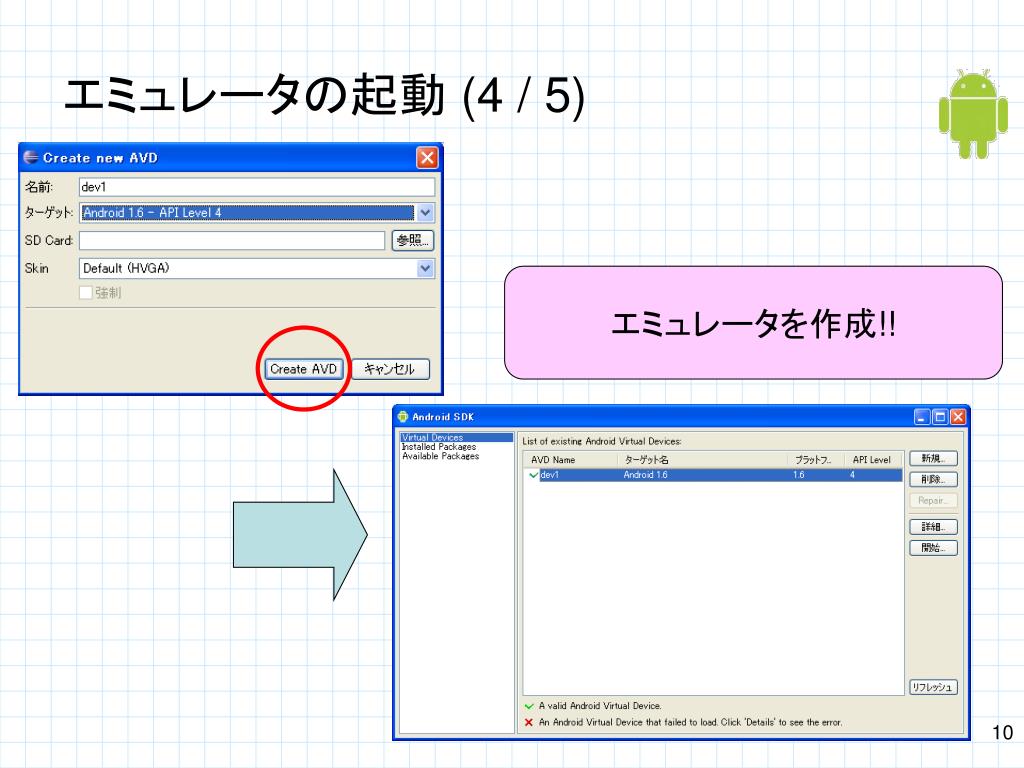The image size is (1024, 768).
Task: Click the 名前 input field containing dev1
Action: coord(257,187)
